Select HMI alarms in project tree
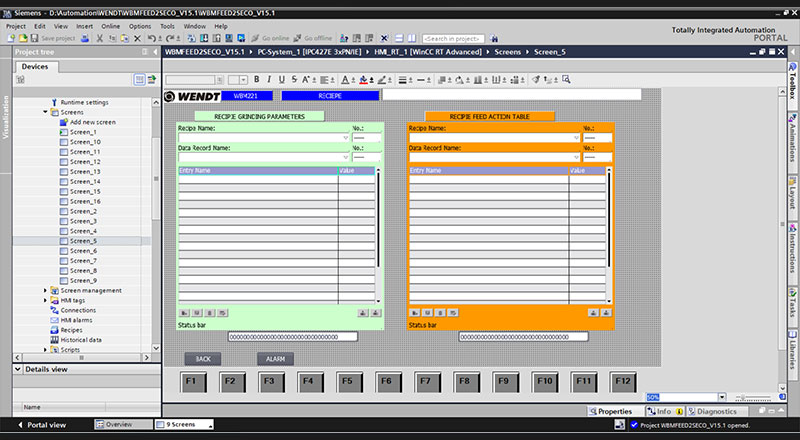 click(77, 320)
